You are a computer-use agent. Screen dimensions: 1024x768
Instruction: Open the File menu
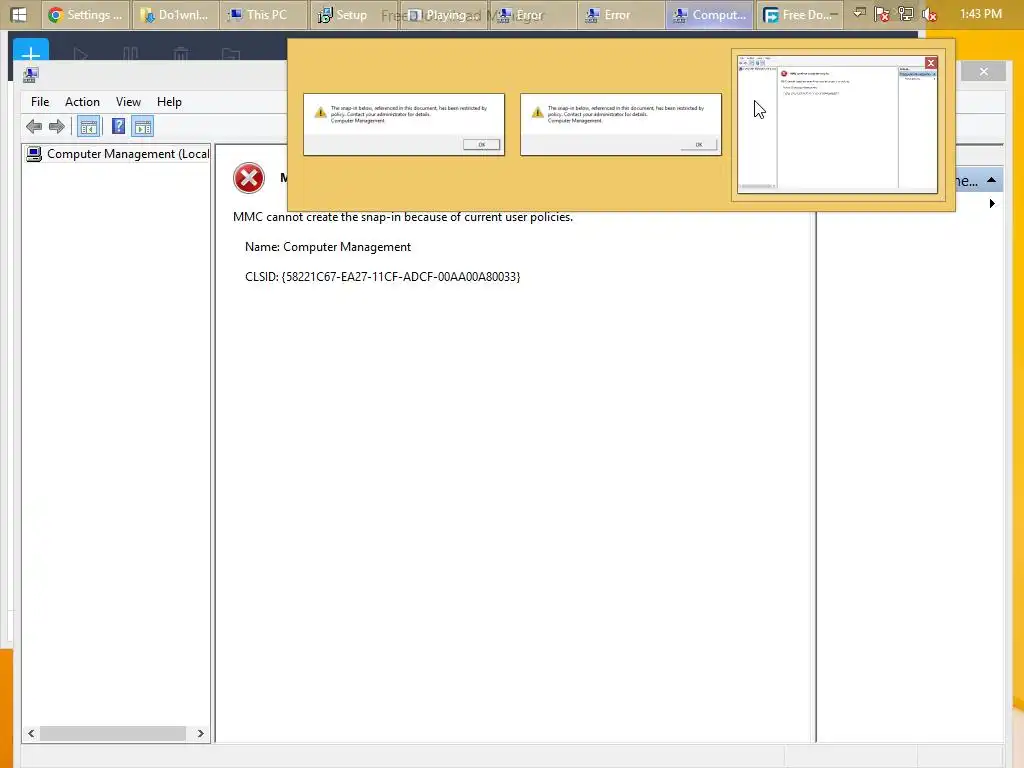pos(40,102)
